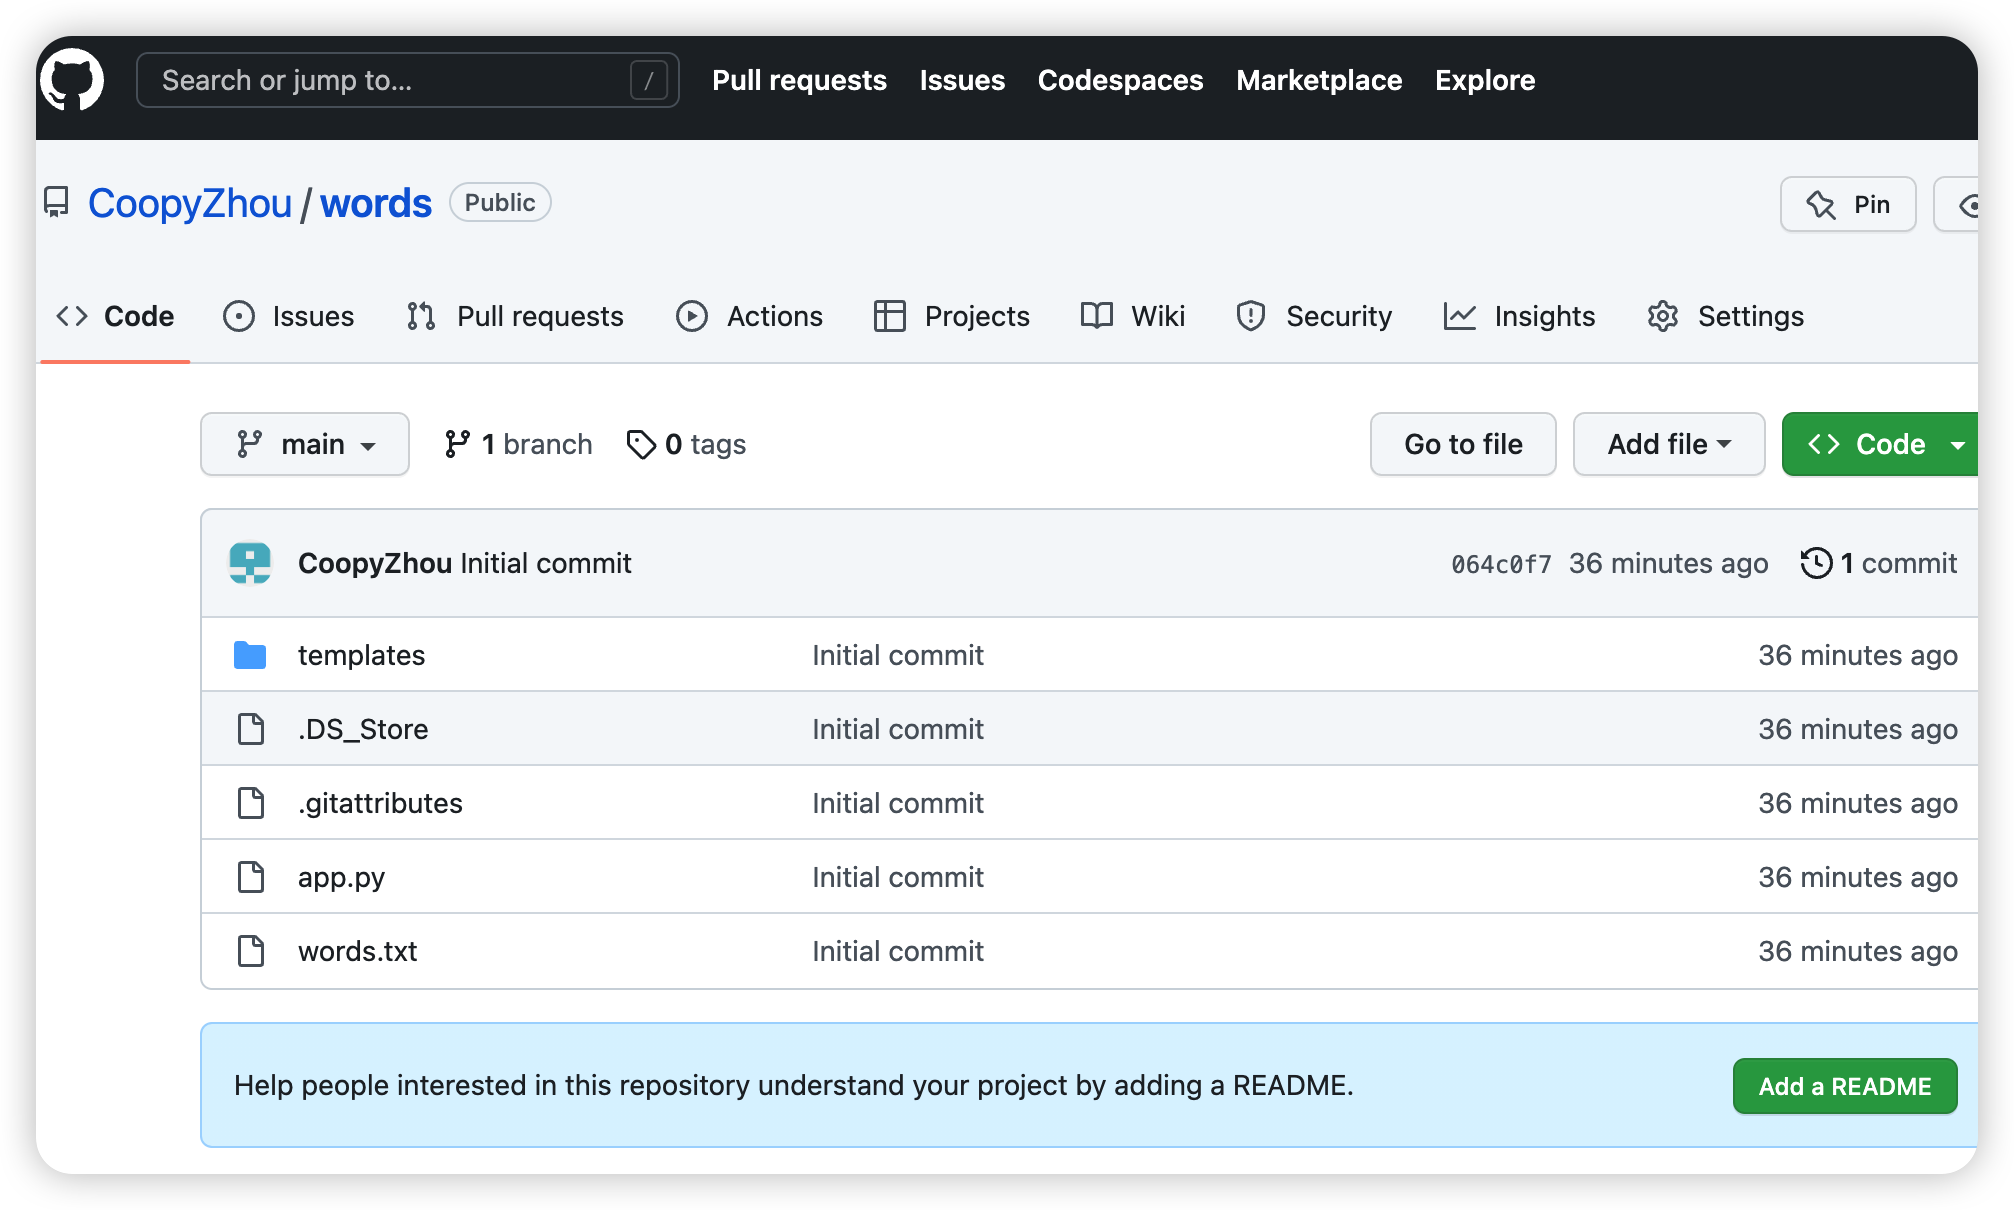Click the templates folder icon
The width and height of the screenshot is (2014, 1210).
pos(250,655)
